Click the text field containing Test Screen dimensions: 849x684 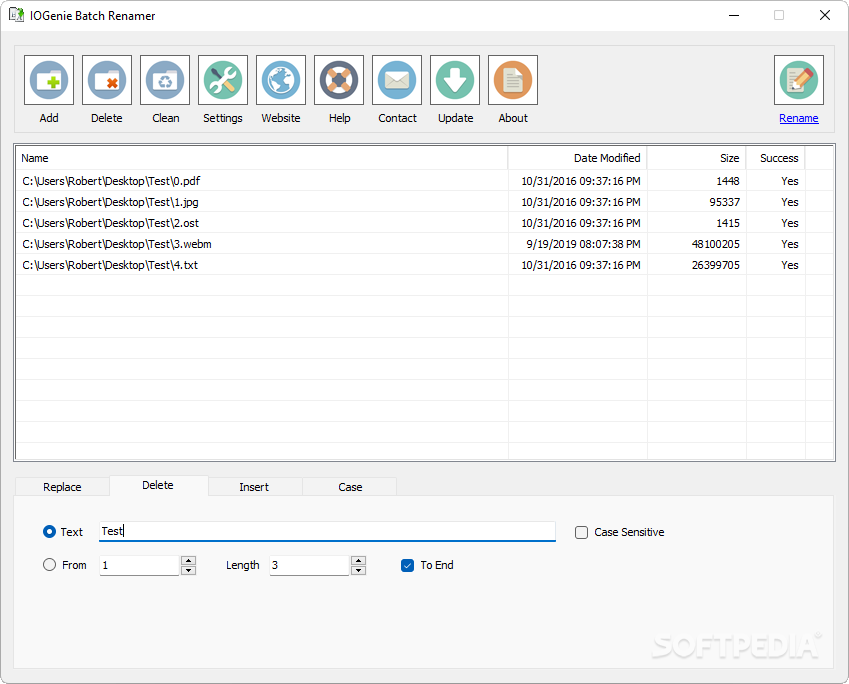[328, 531]
